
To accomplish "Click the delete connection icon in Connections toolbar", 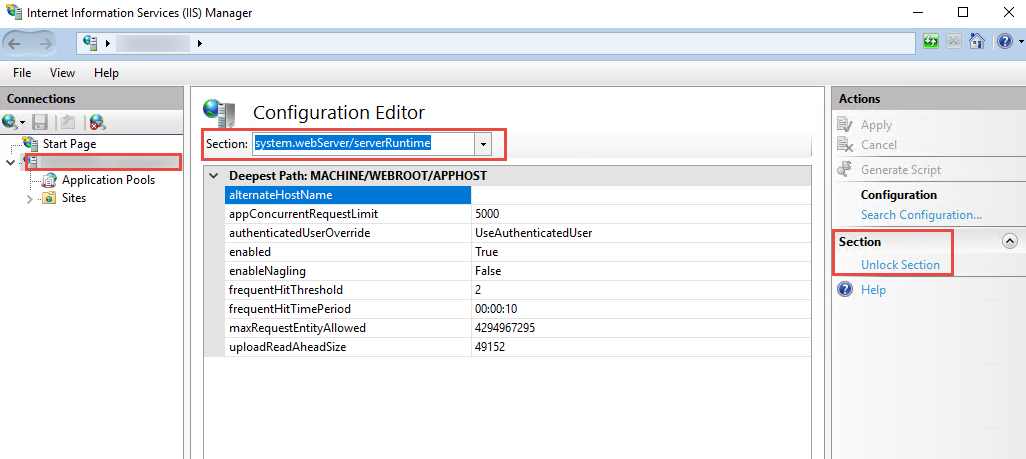I will 97,122.
